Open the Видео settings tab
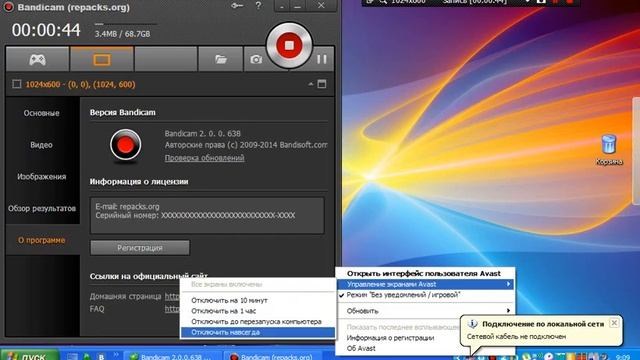The width and height of the screenshot is (640, 360). 41,145
